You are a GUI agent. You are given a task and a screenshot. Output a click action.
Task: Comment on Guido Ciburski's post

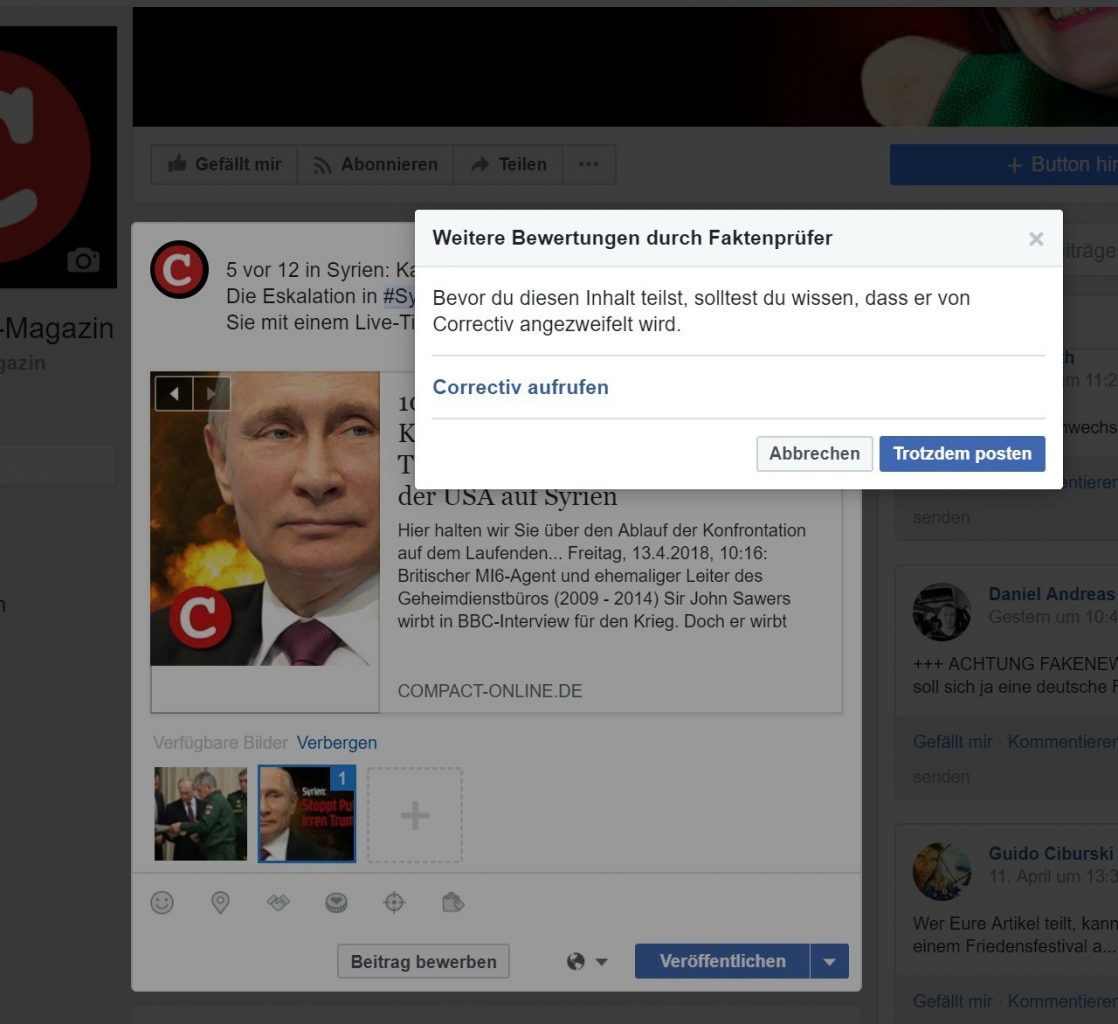[1062, 1001]
